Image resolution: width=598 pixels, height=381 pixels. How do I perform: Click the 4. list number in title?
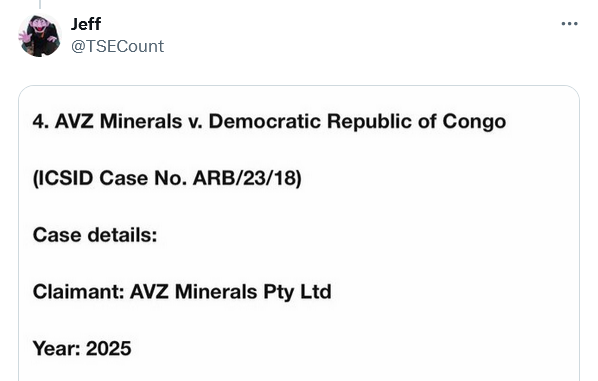point(40,122)
